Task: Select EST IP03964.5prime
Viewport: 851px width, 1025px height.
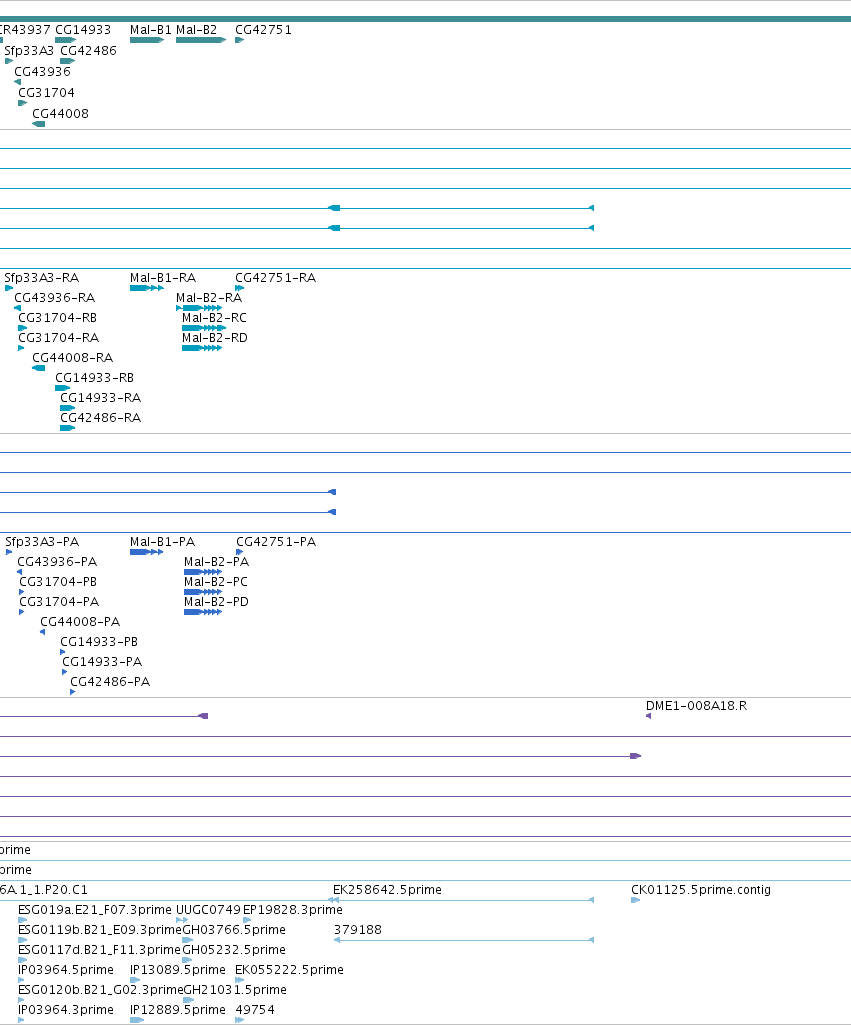Action: point(66,970)
